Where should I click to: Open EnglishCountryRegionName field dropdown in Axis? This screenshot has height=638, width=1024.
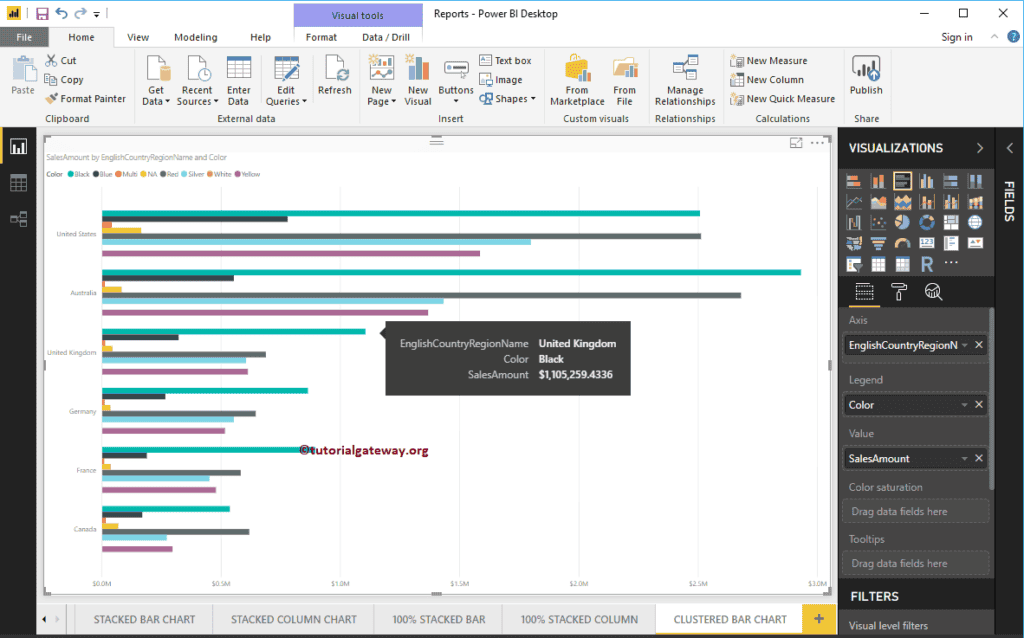click(965, 345)
